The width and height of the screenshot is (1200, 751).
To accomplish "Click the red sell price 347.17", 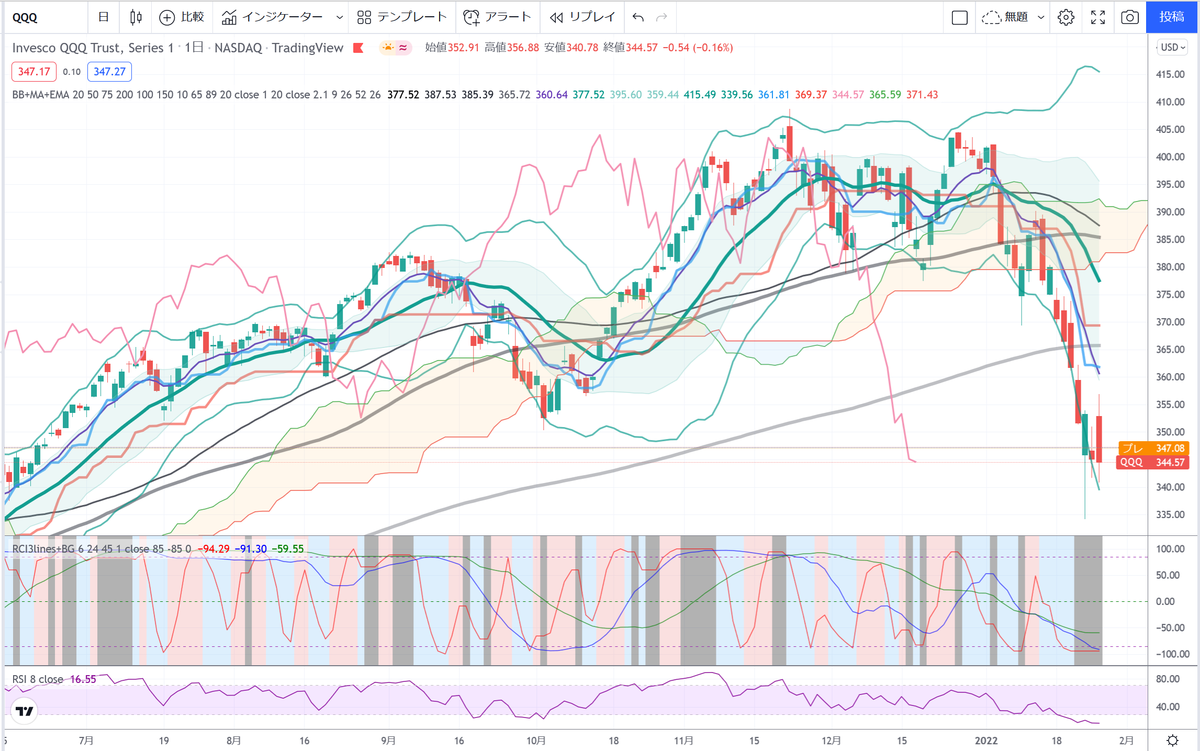I will [x=32, y=71].
